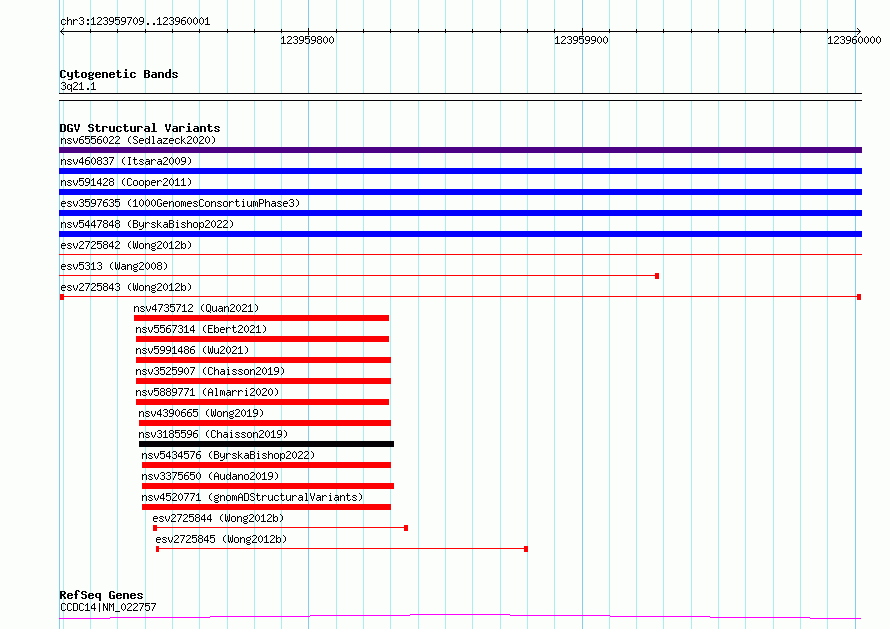The image size is (890, 629).
Task: Open nsv5447848 (ByrskaBishop2022) label
Action: click(147, 224)
